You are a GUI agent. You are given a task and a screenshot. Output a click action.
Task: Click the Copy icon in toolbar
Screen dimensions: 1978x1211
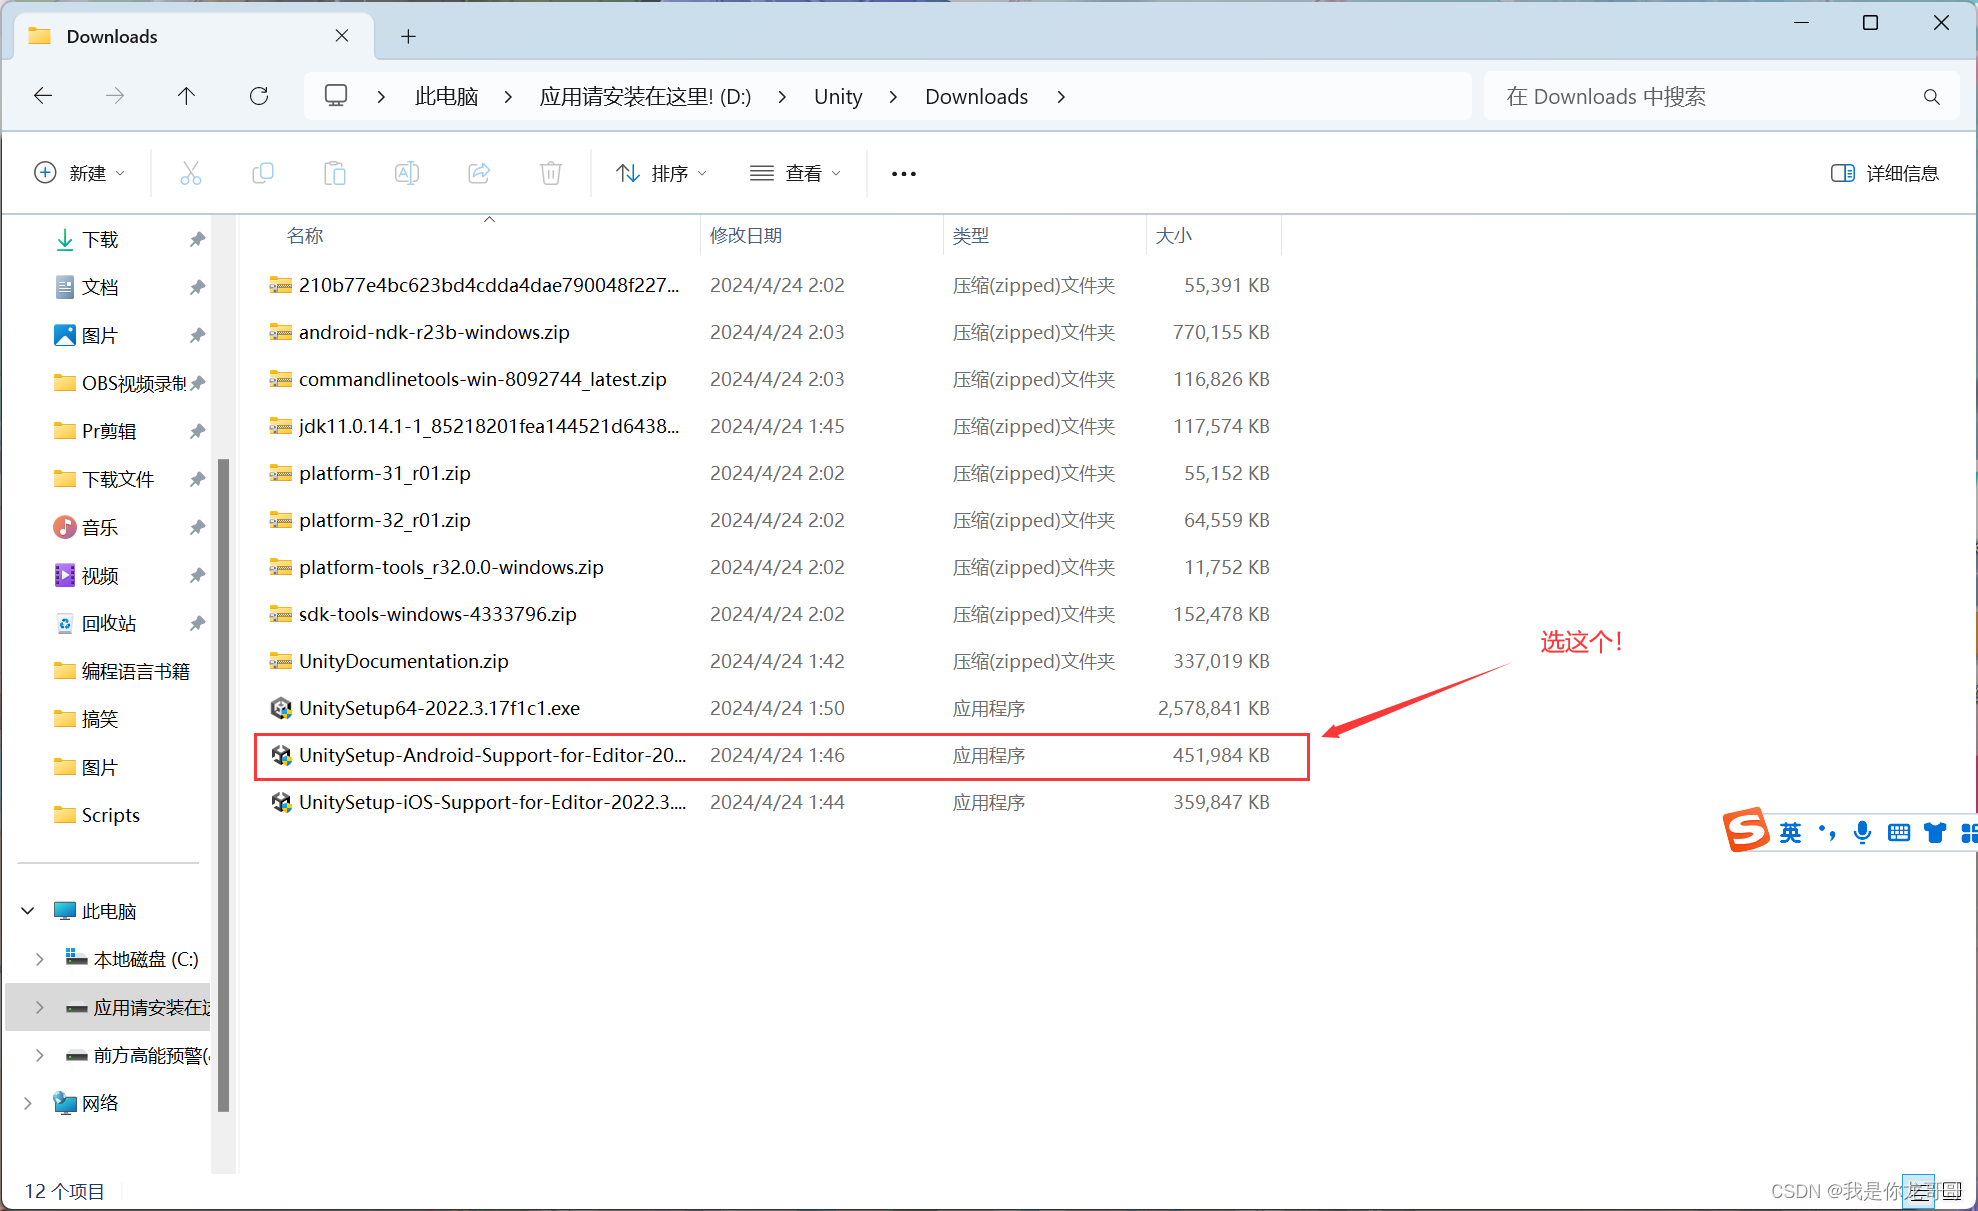click(x=262, y=173)
